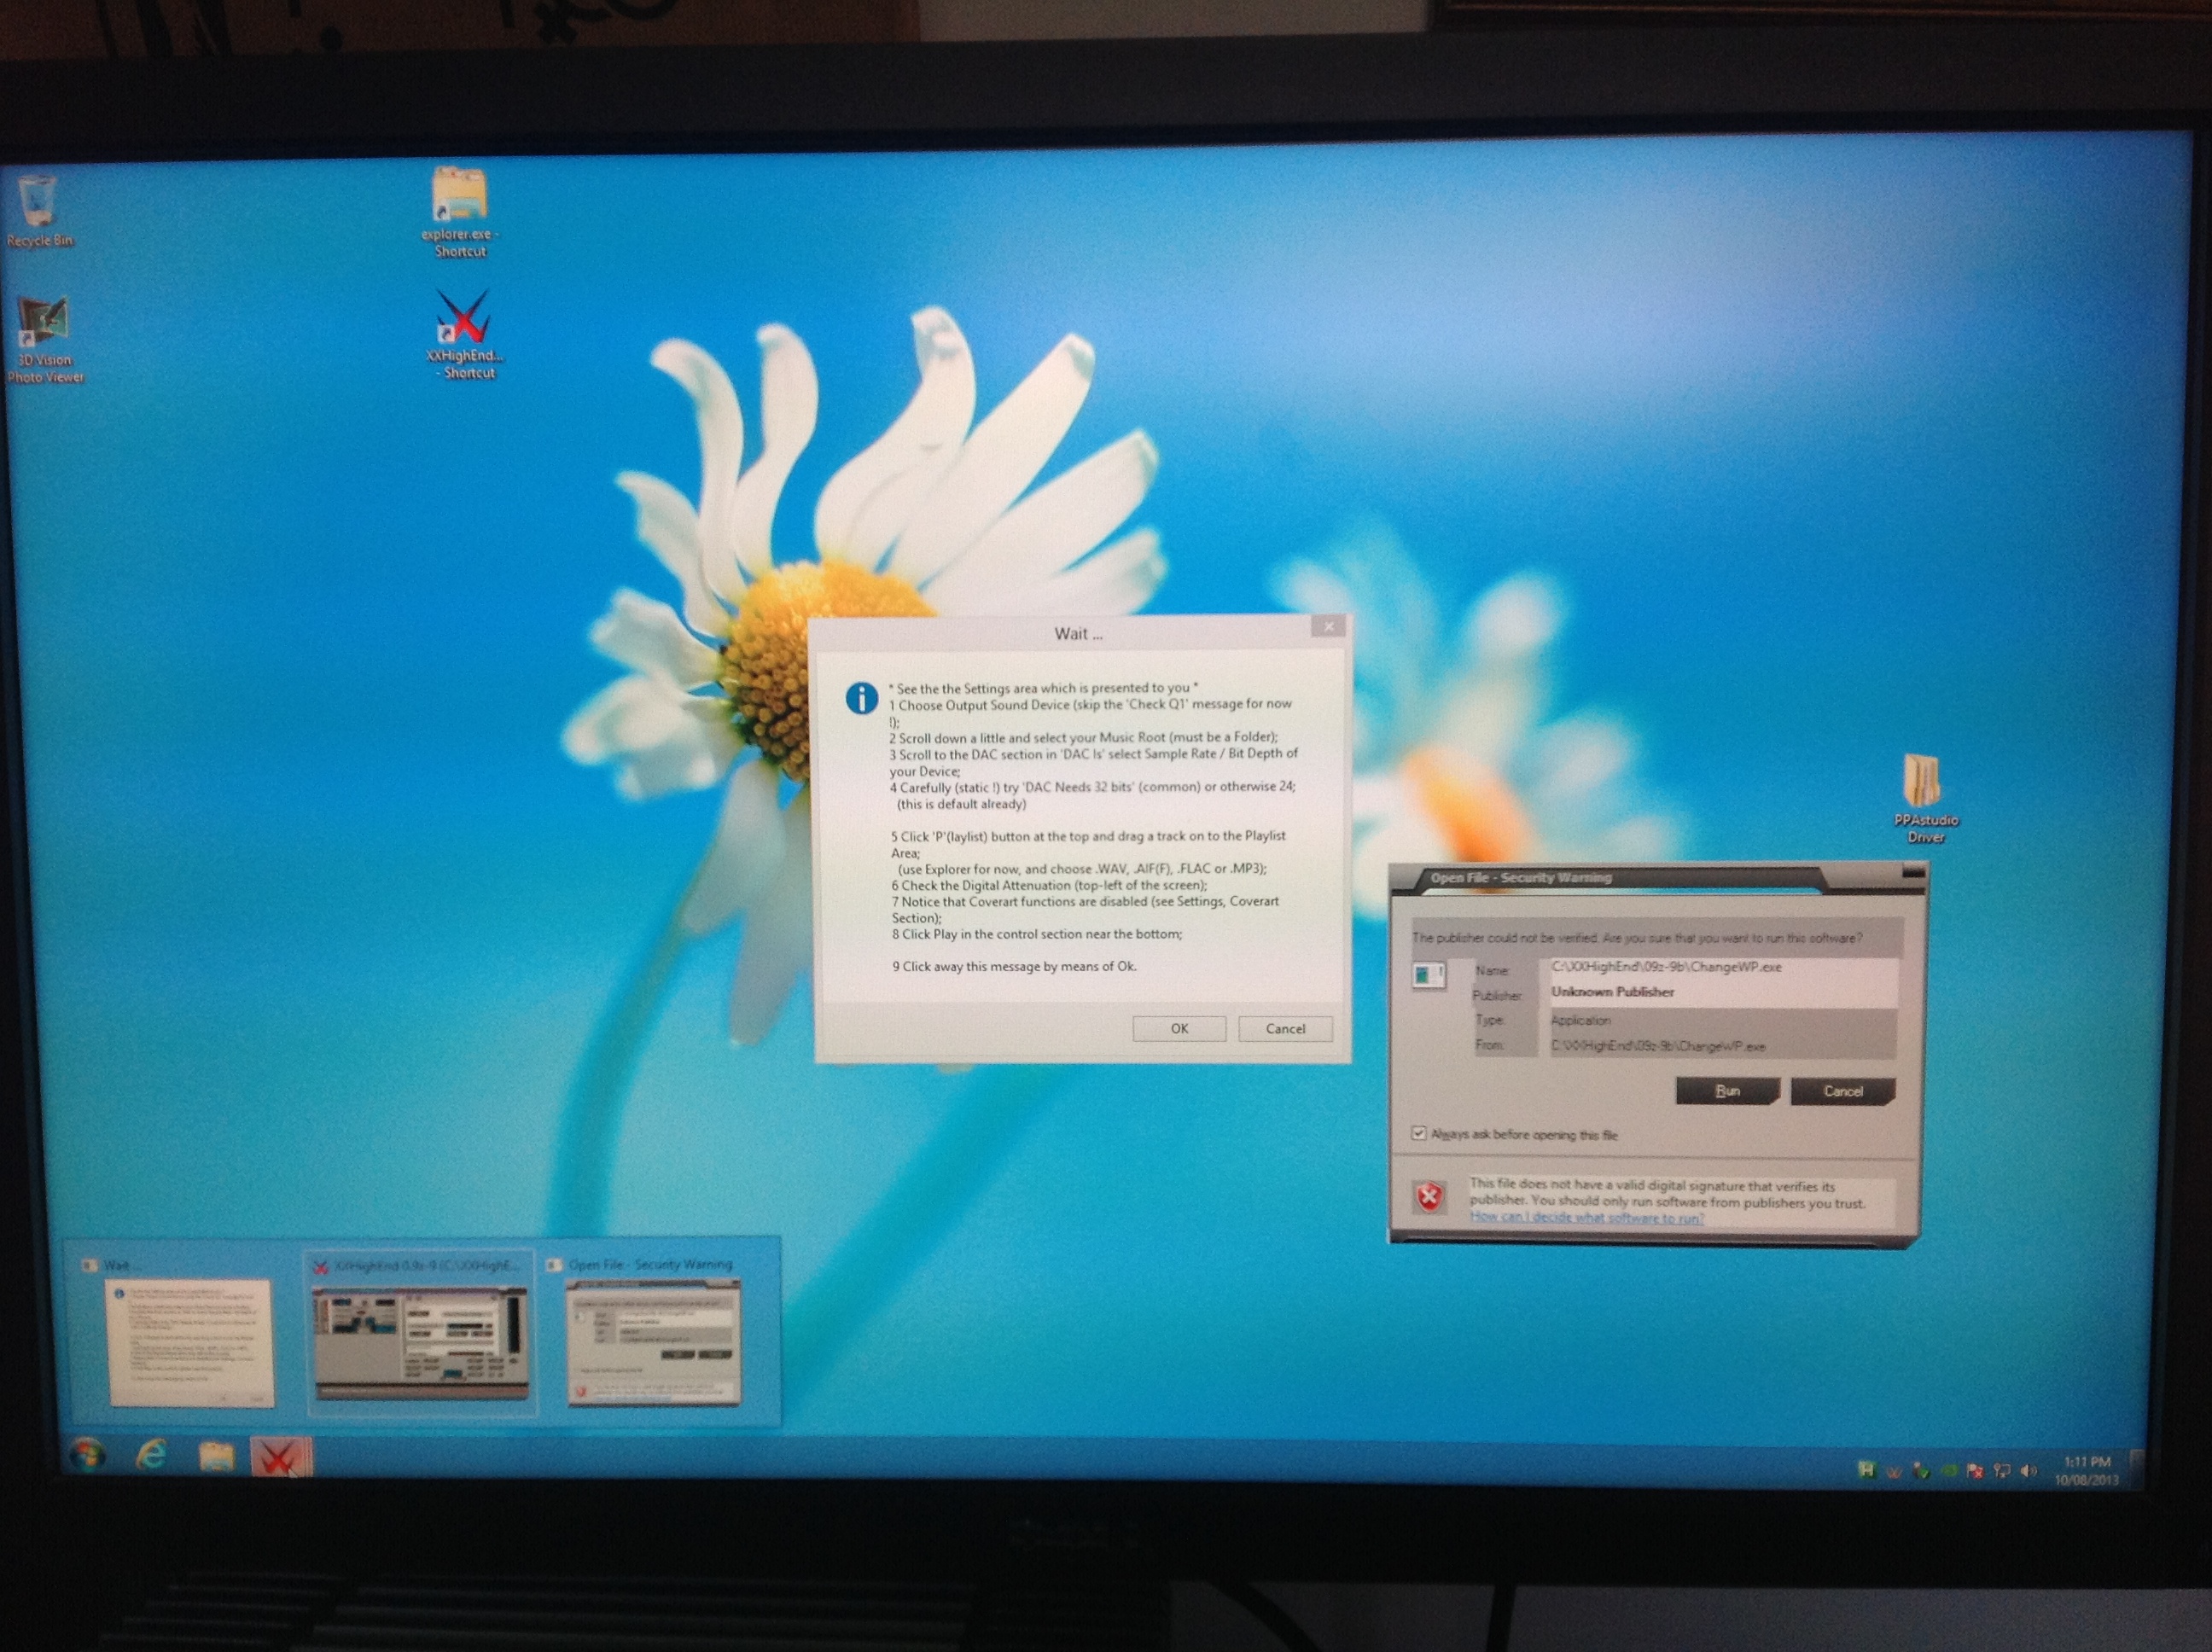Image resolution: width=2212 pixels, height=1652 pixels.
Task: Click the 'Unknown Publisher' text
Action: pyautogui.click(x=1612, y=992)
